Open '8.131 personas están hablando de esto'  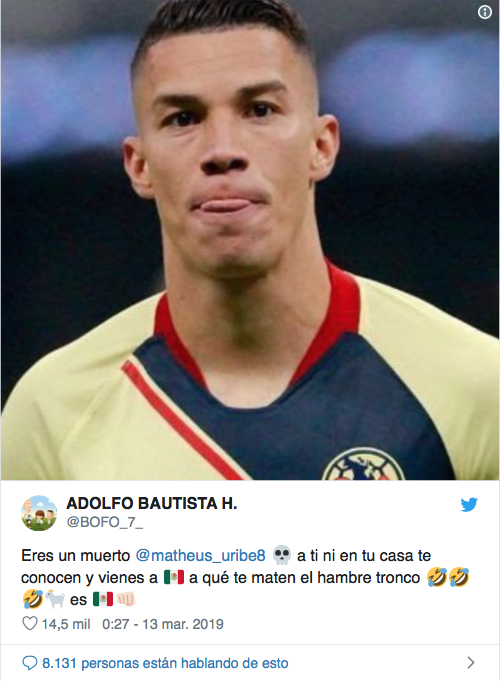[165, 663]
